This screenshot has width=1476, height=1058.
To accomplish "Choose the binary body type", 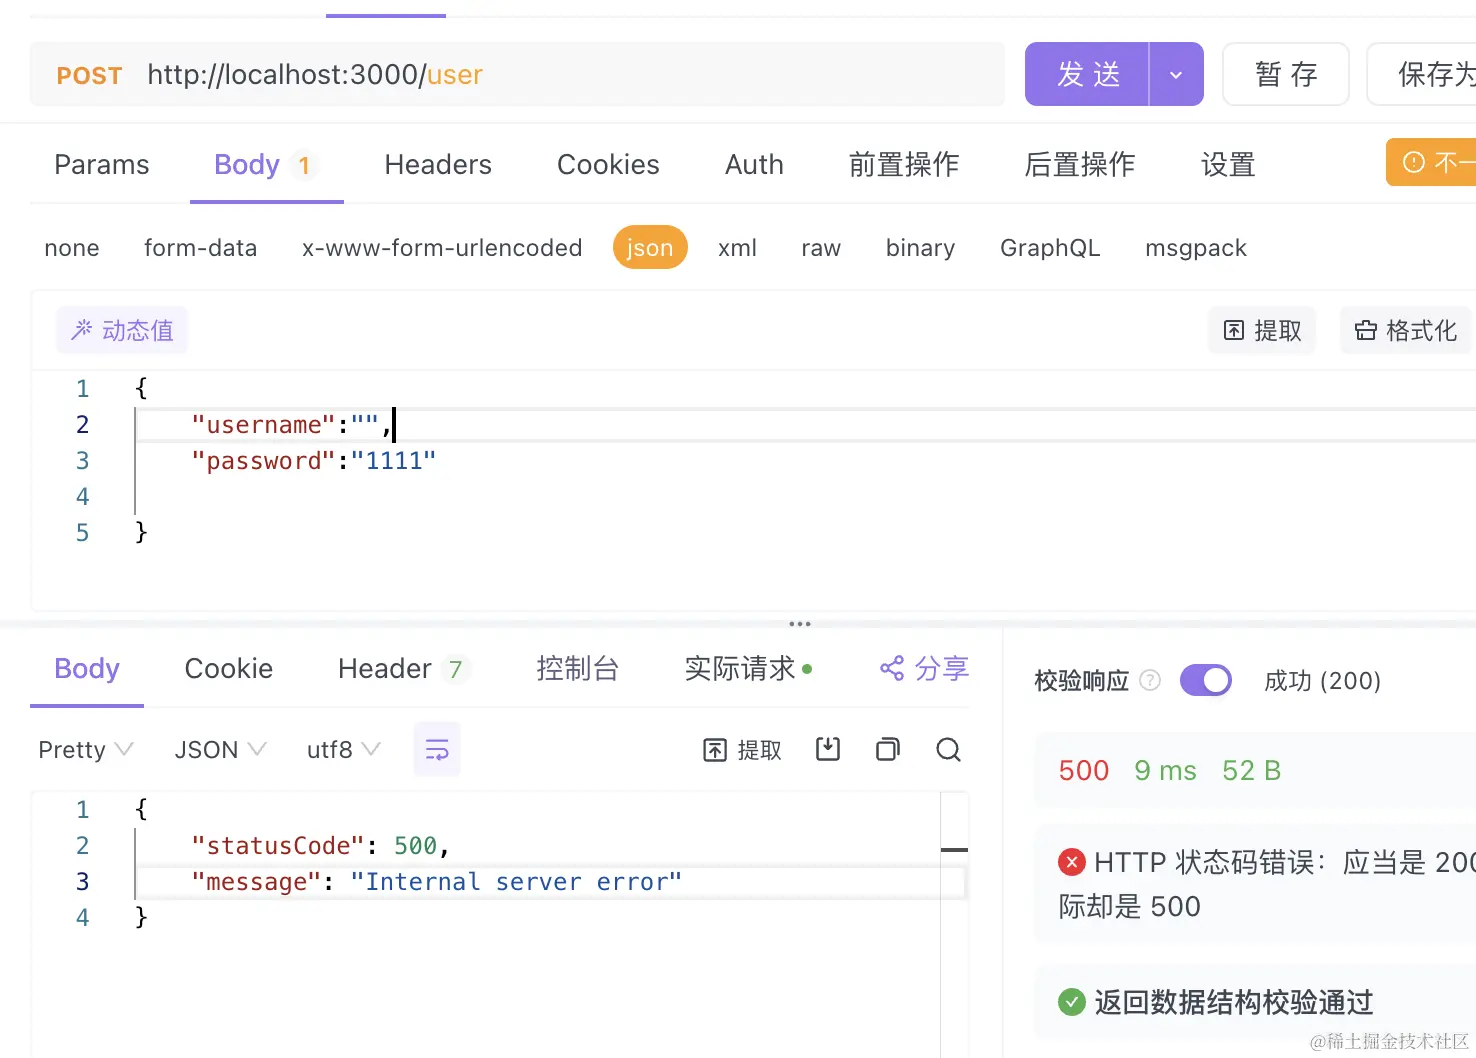I will point(920,248).
